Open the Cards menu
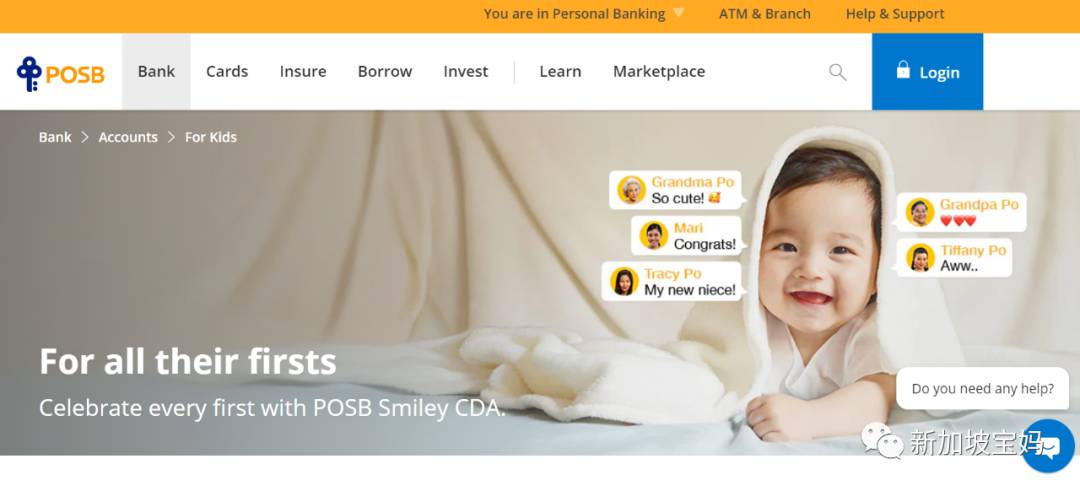 227,72
